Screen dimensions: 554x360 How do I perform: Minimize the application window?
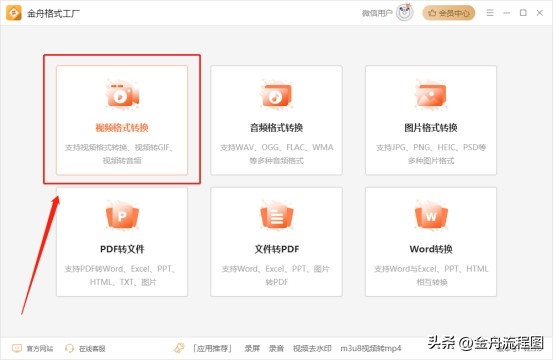507,13
